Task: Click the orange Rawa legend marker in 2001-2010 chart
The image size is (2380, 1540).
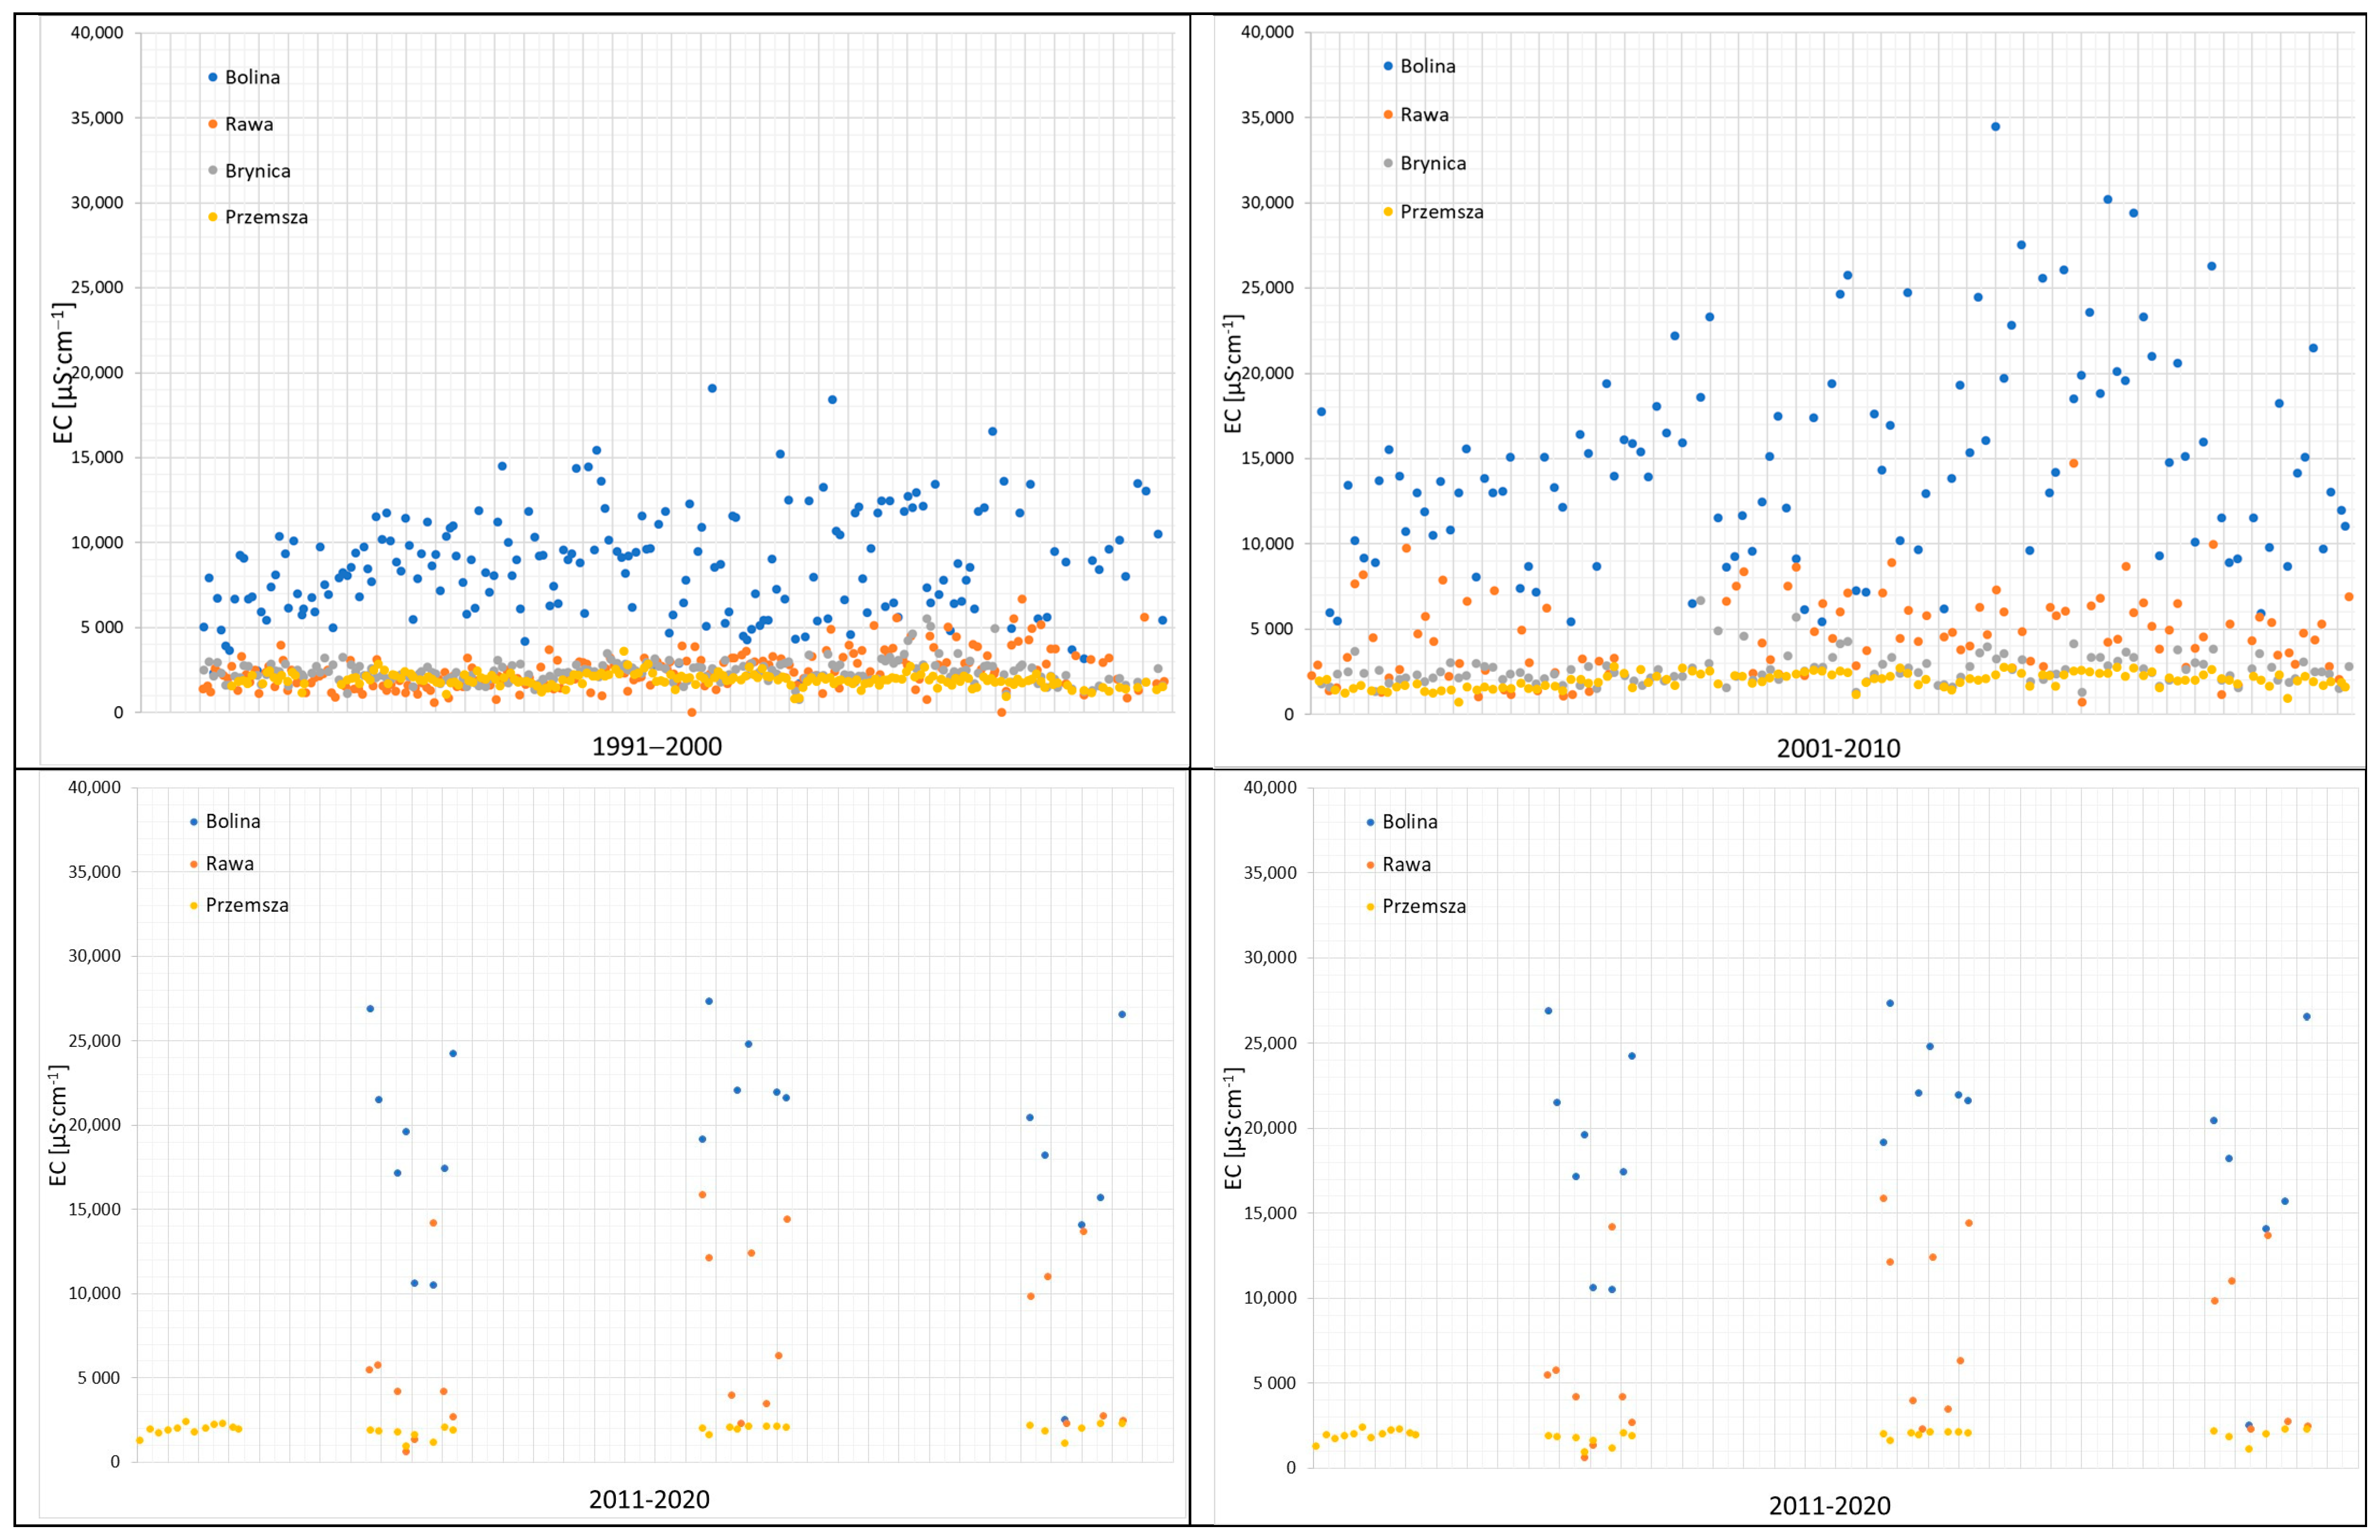Action: tap(1388, 115)
